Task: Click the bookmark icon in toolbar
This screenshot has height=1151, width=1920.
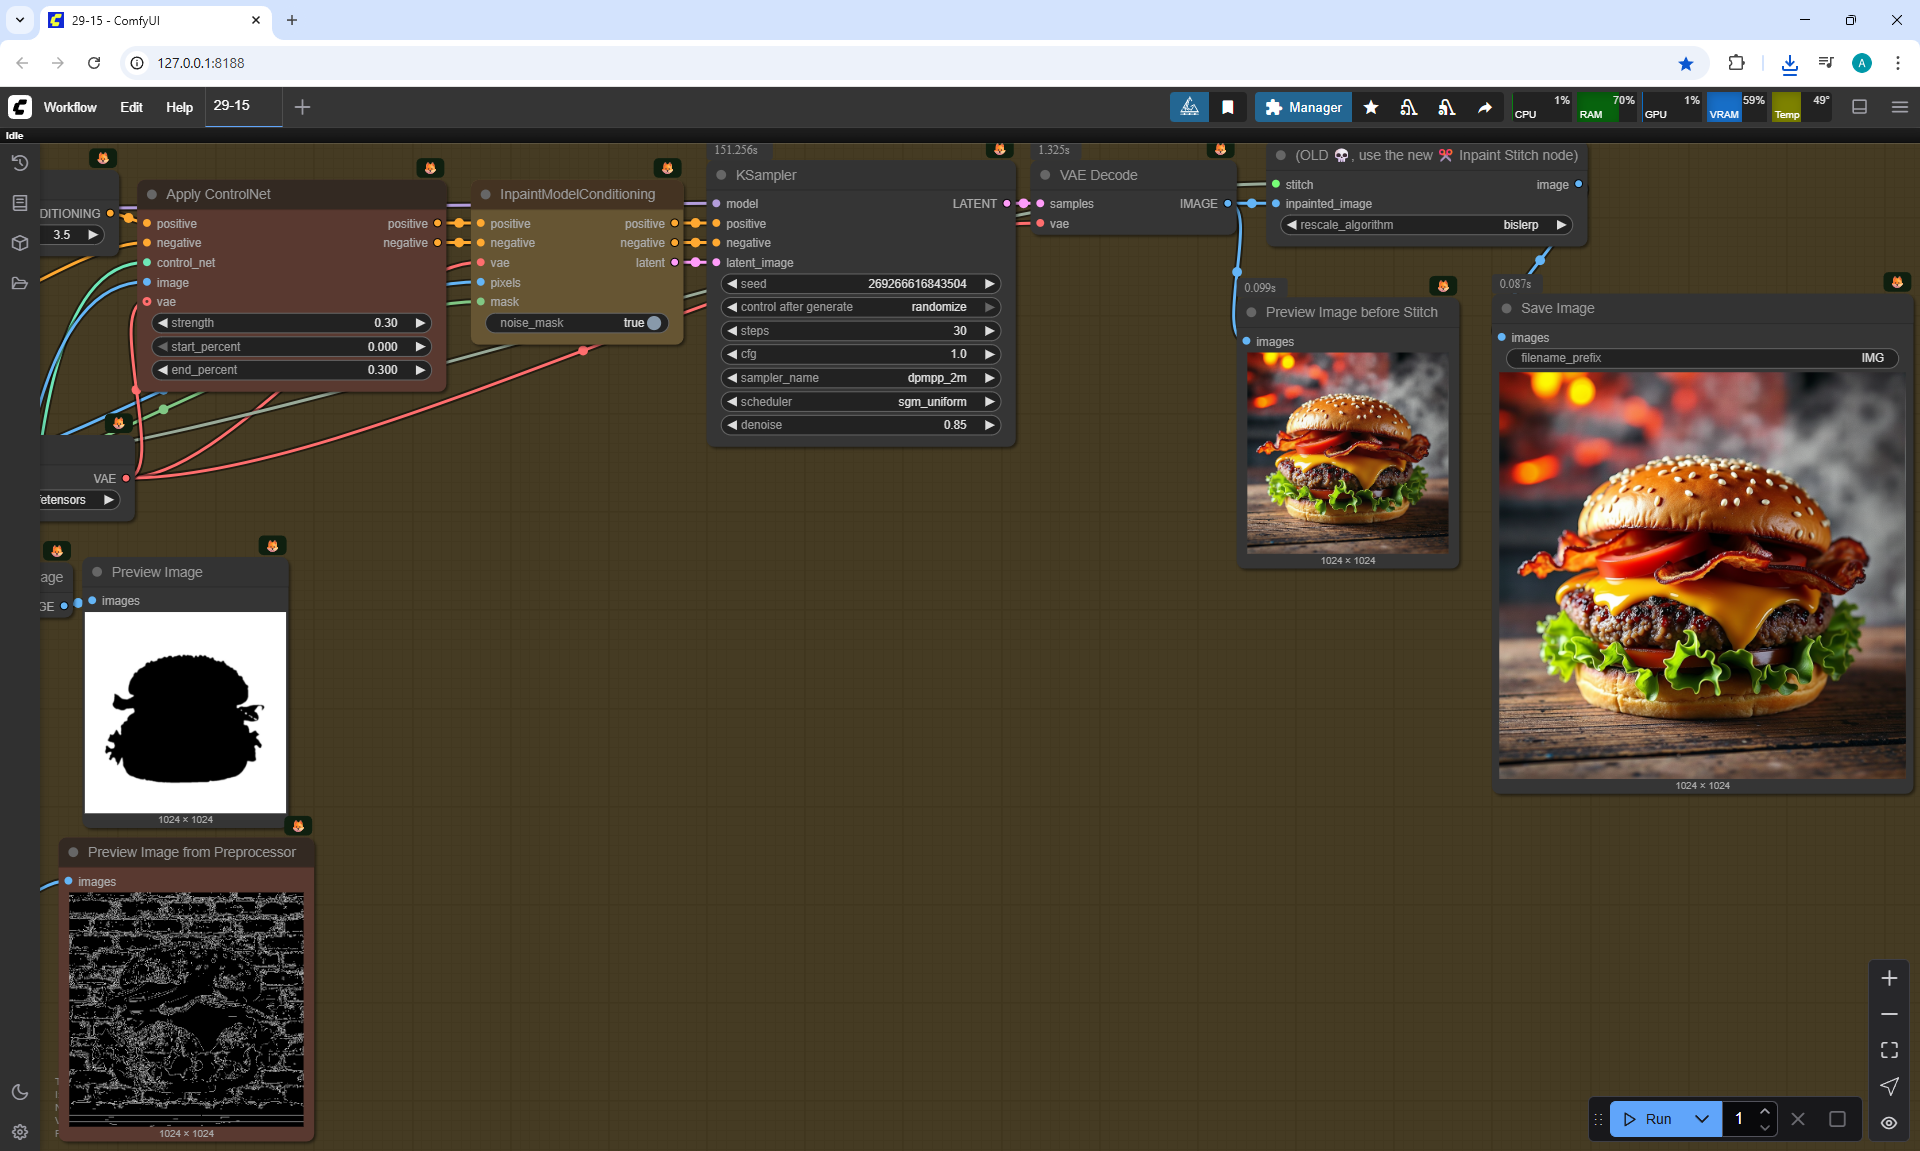Action: click(x=1228, y=107)
